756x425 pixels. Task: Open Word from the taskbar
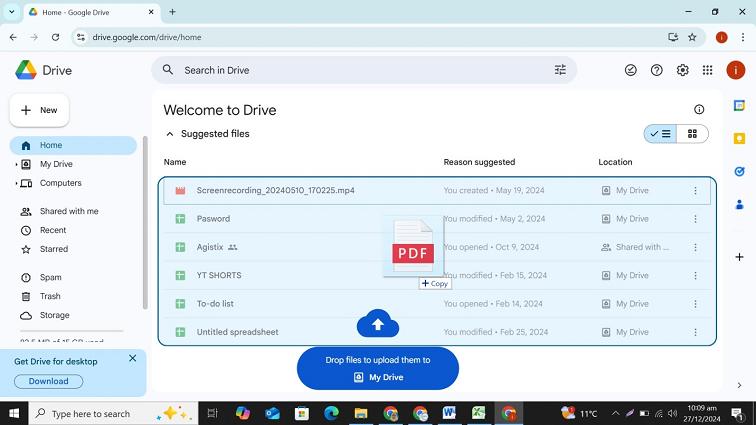449,413
